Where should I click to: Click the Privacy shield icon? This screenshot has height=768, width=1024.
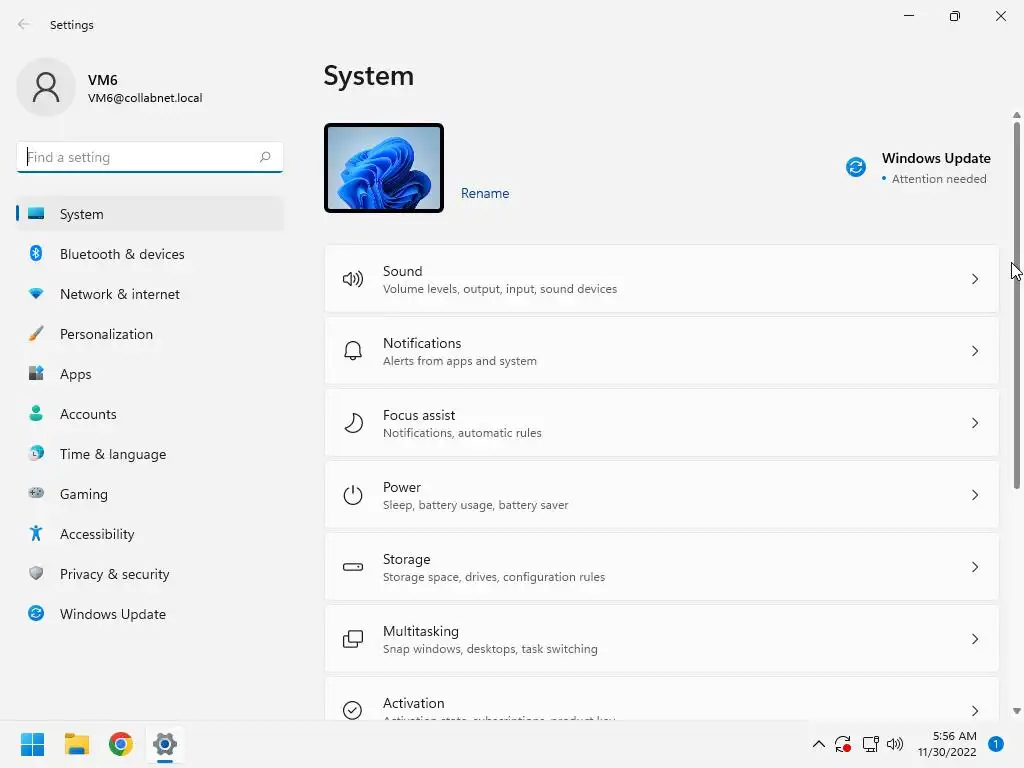[x=36, y=573]
